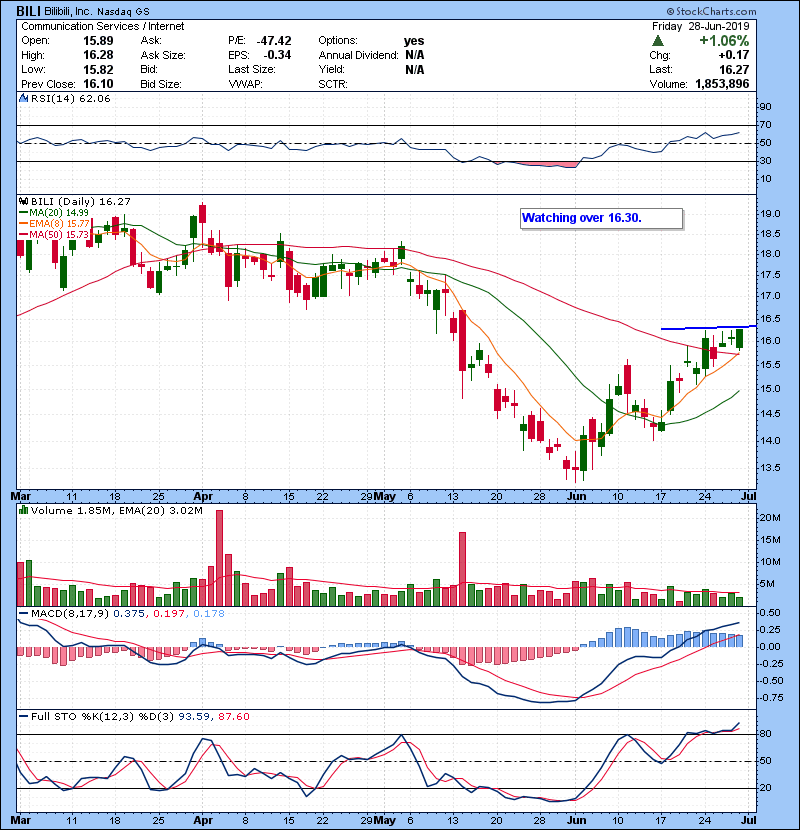Click the stochastic %K value 93.59
Screen dimensions: 800x830
click(x=193, y=716)
